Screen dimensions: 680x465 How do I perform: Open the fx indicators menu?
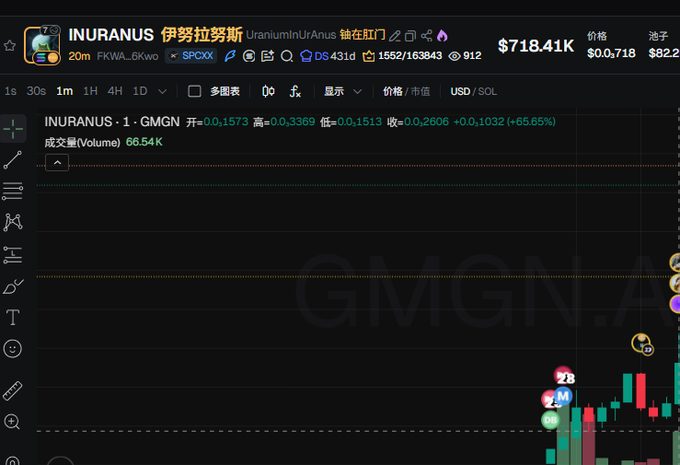point(295,91)
